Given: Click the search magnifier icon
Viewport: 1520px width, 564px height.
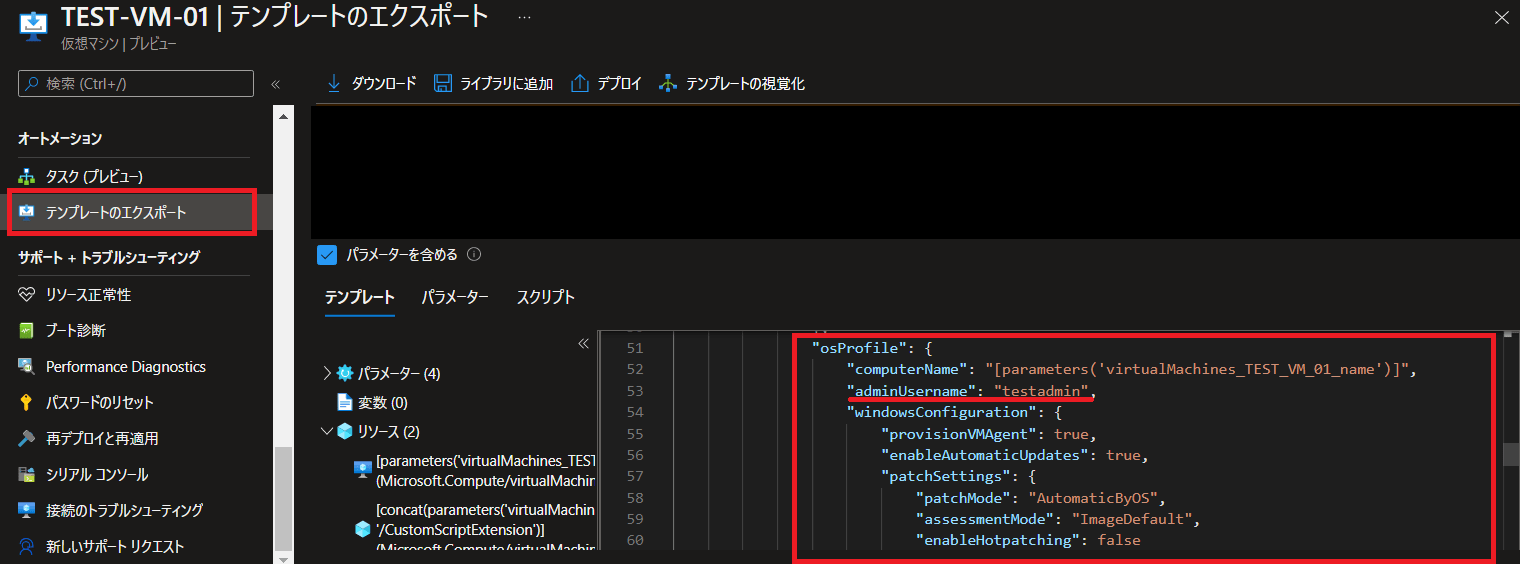Looking at the screenshot, I should point(32,84).
